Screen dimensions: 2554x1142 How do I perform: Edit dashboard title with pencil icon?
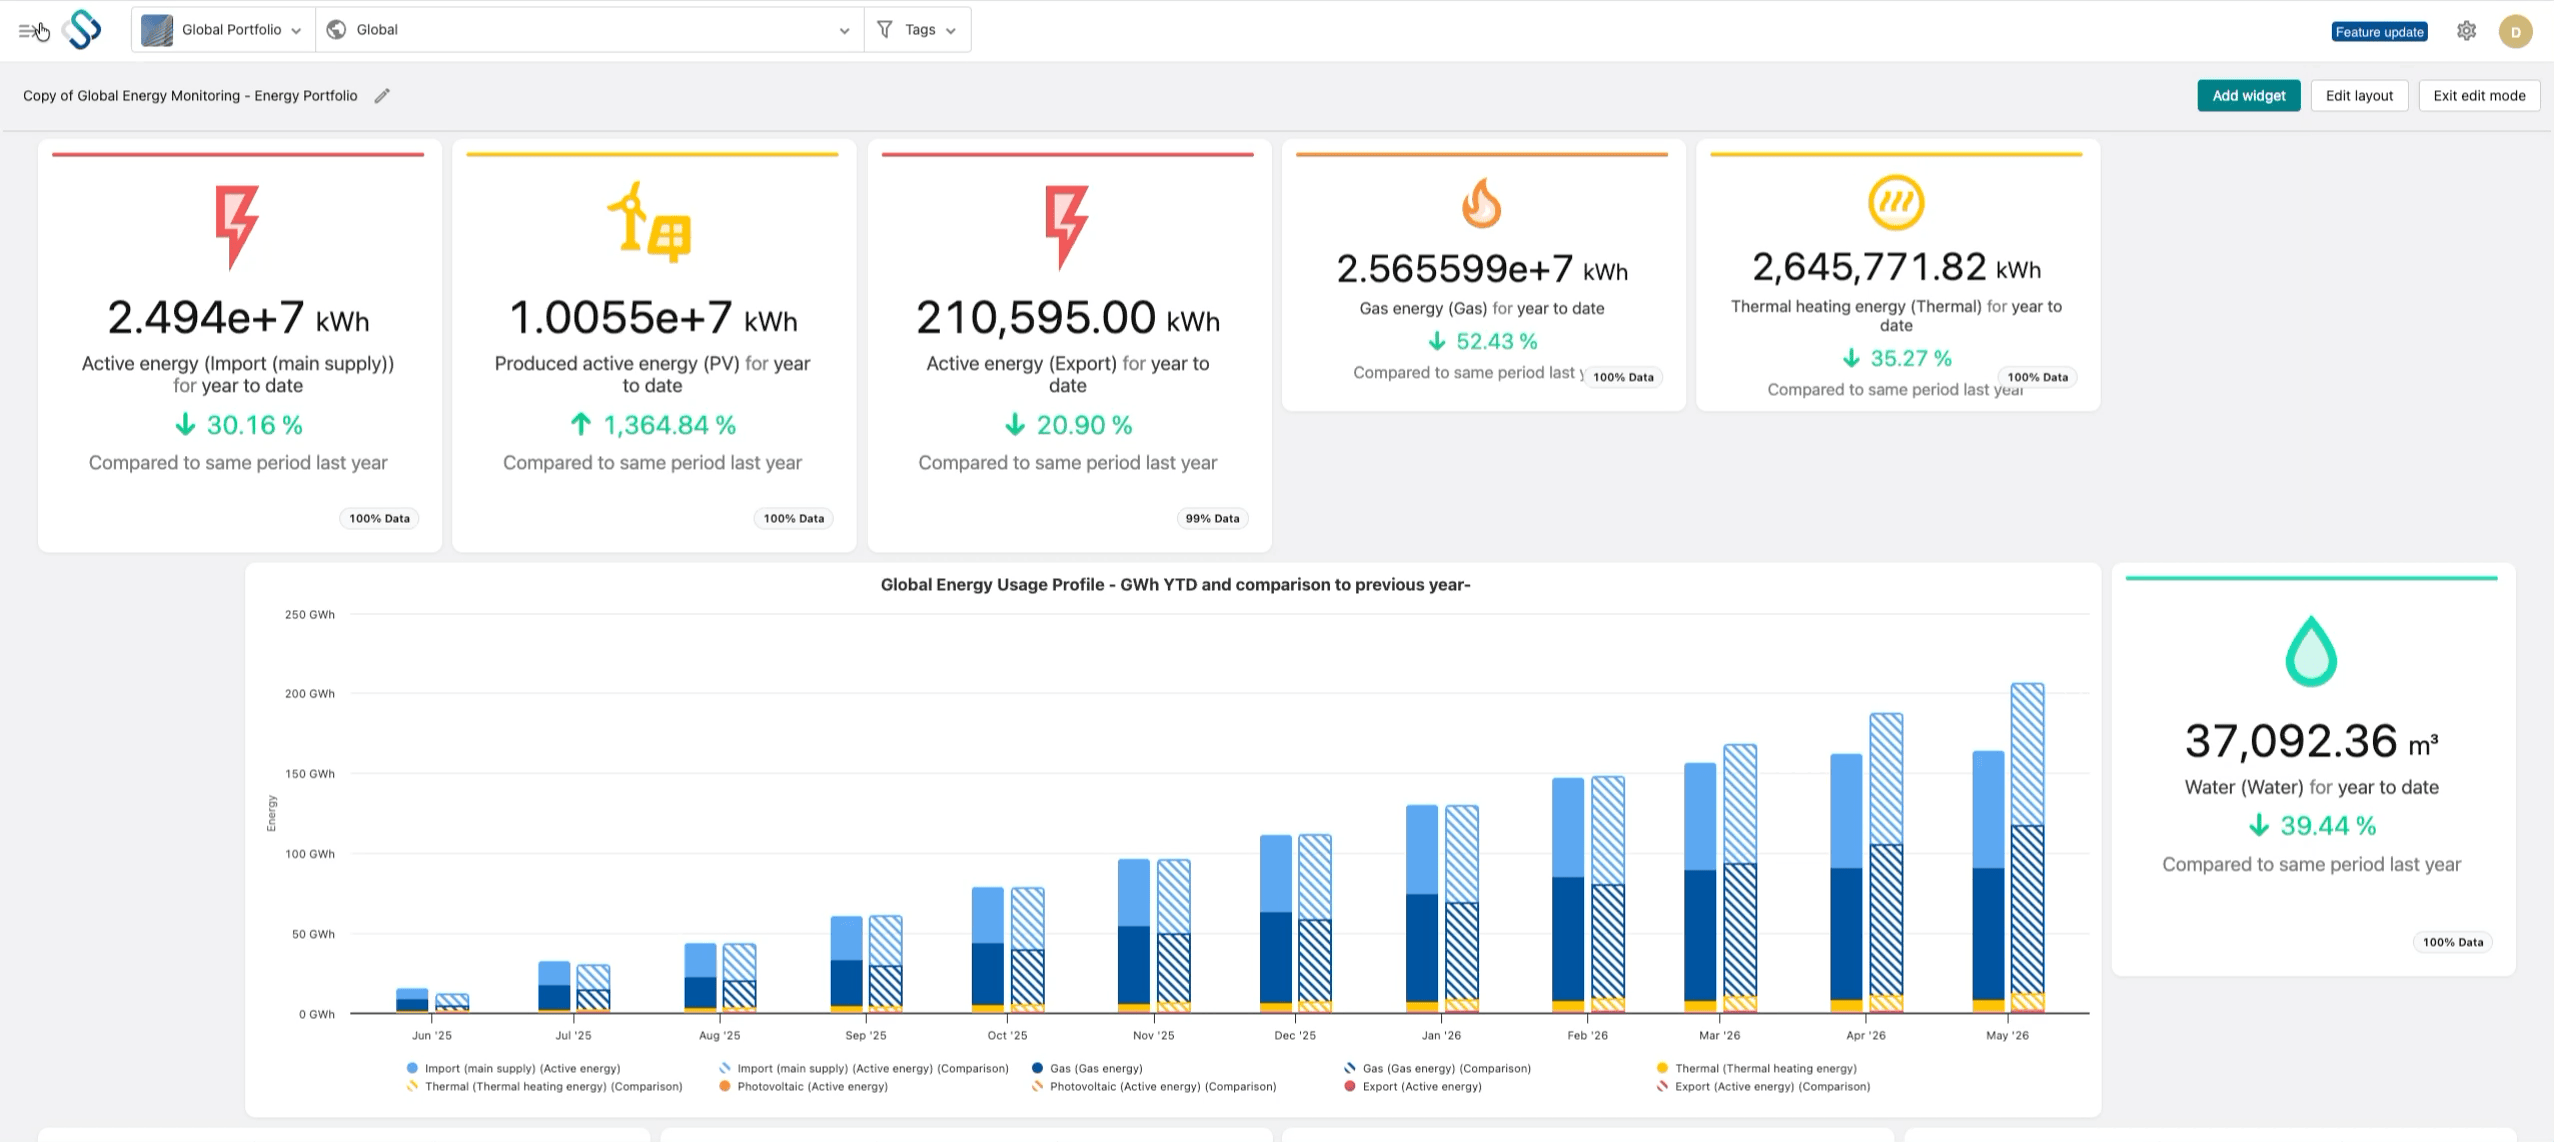[x=382, y=96]
